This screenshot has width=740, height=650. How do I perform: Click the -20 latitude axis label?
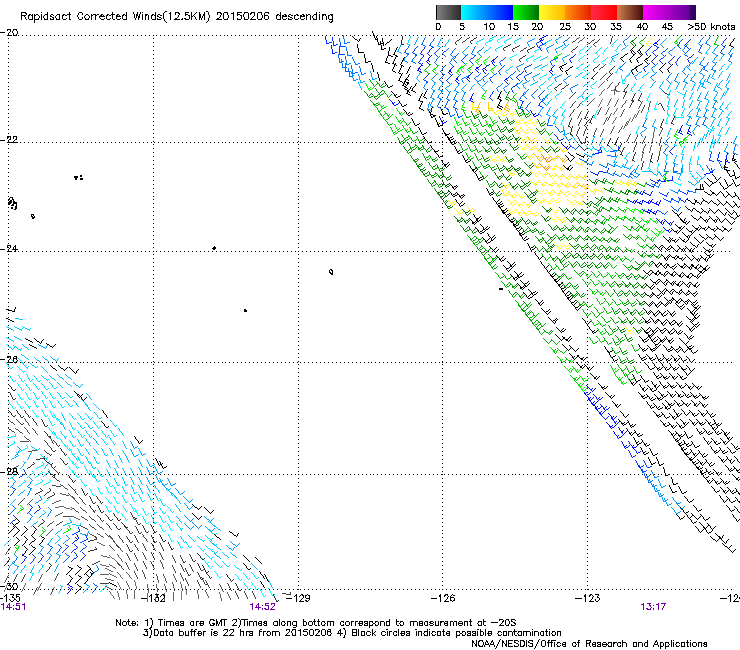tap(9, 33)
